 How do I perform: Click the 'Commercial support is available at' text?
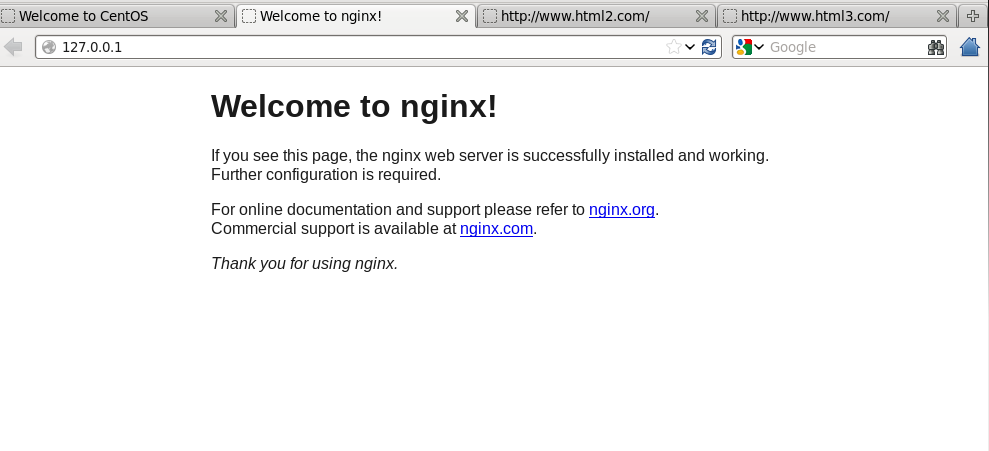pos(334,228)
